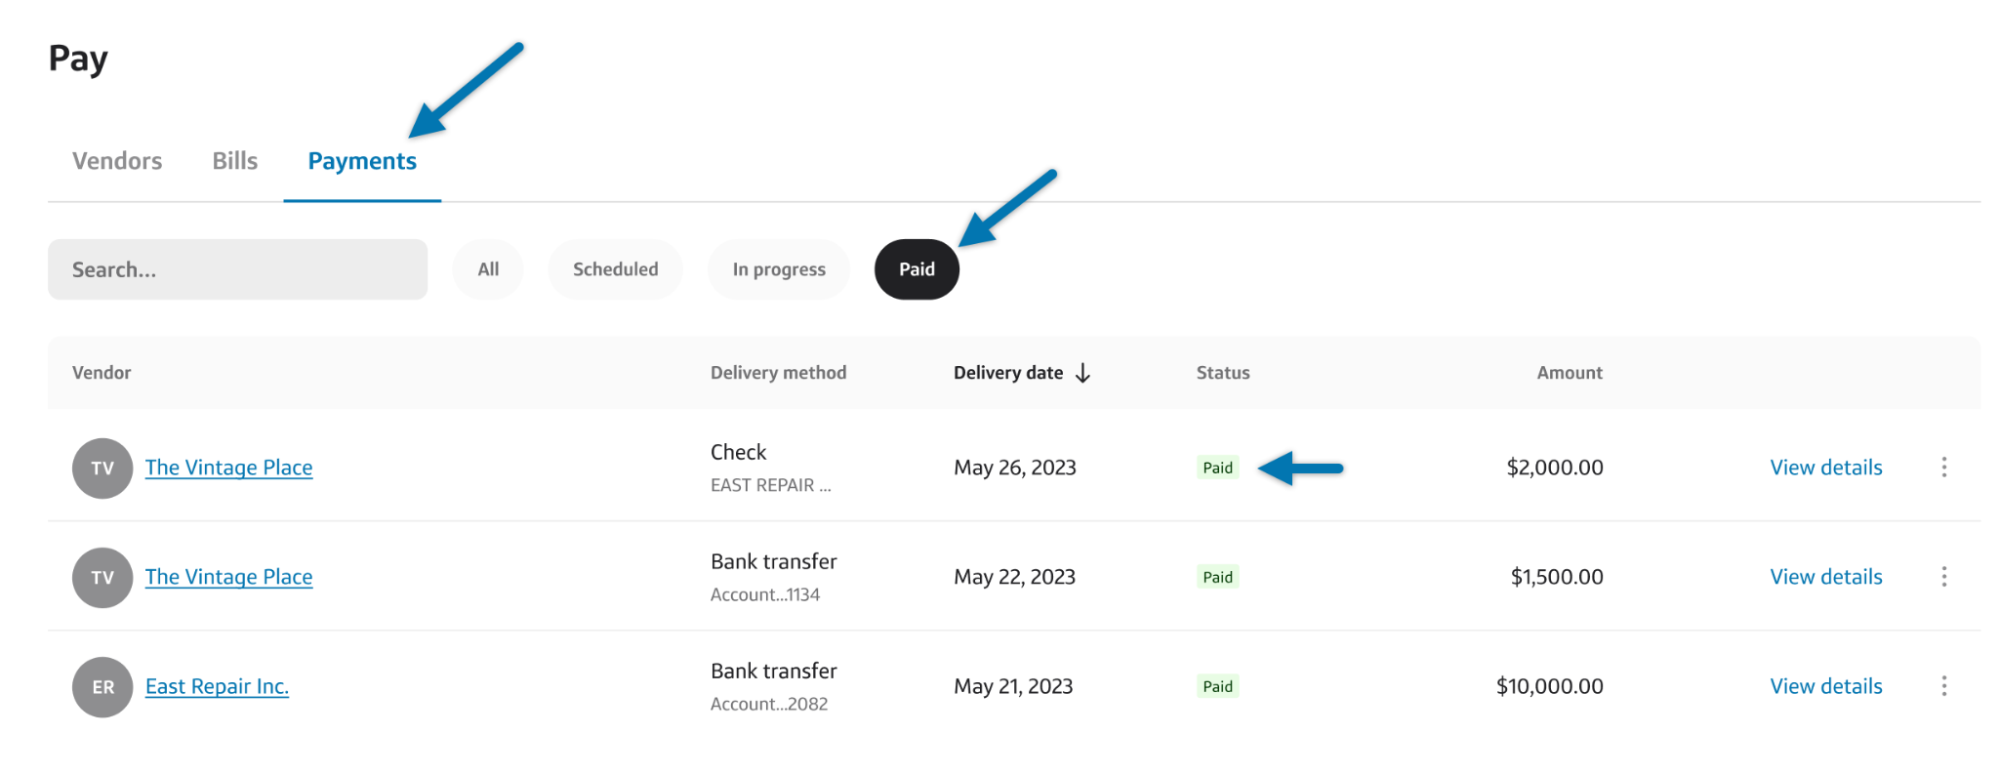
Task: Open the actions menu for the $10,000 payment
Action: point(1944,686)
